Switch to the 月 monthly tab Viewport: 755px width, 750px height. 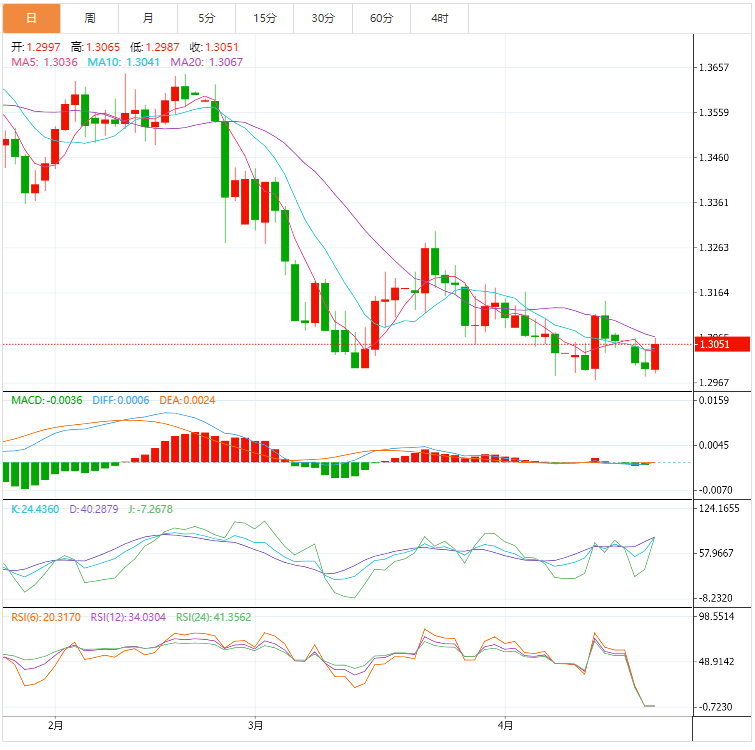(148, 18)
